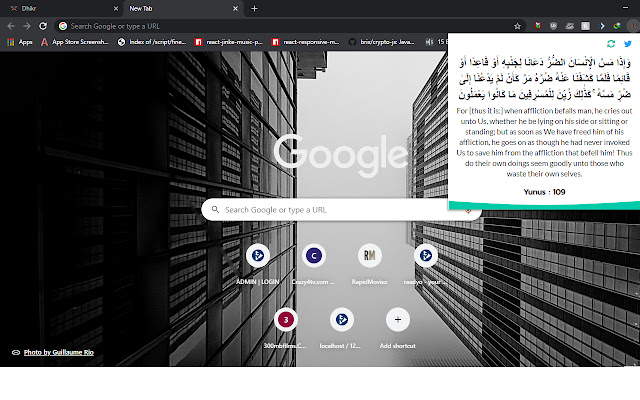640x400 pixels.
Task: Switch to the Dhikr tab
Action: pyautogui.click(x=61, y=9)
